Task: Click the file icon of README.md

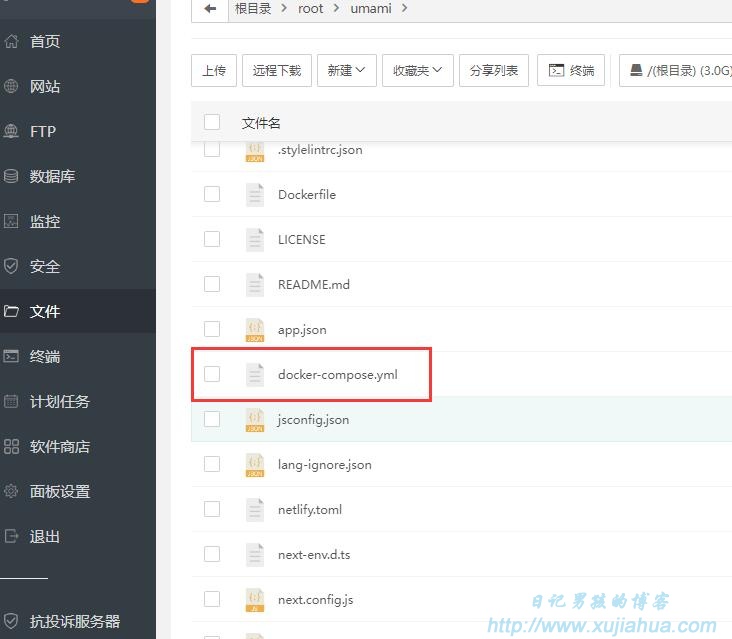Action: tap(255, 284)
